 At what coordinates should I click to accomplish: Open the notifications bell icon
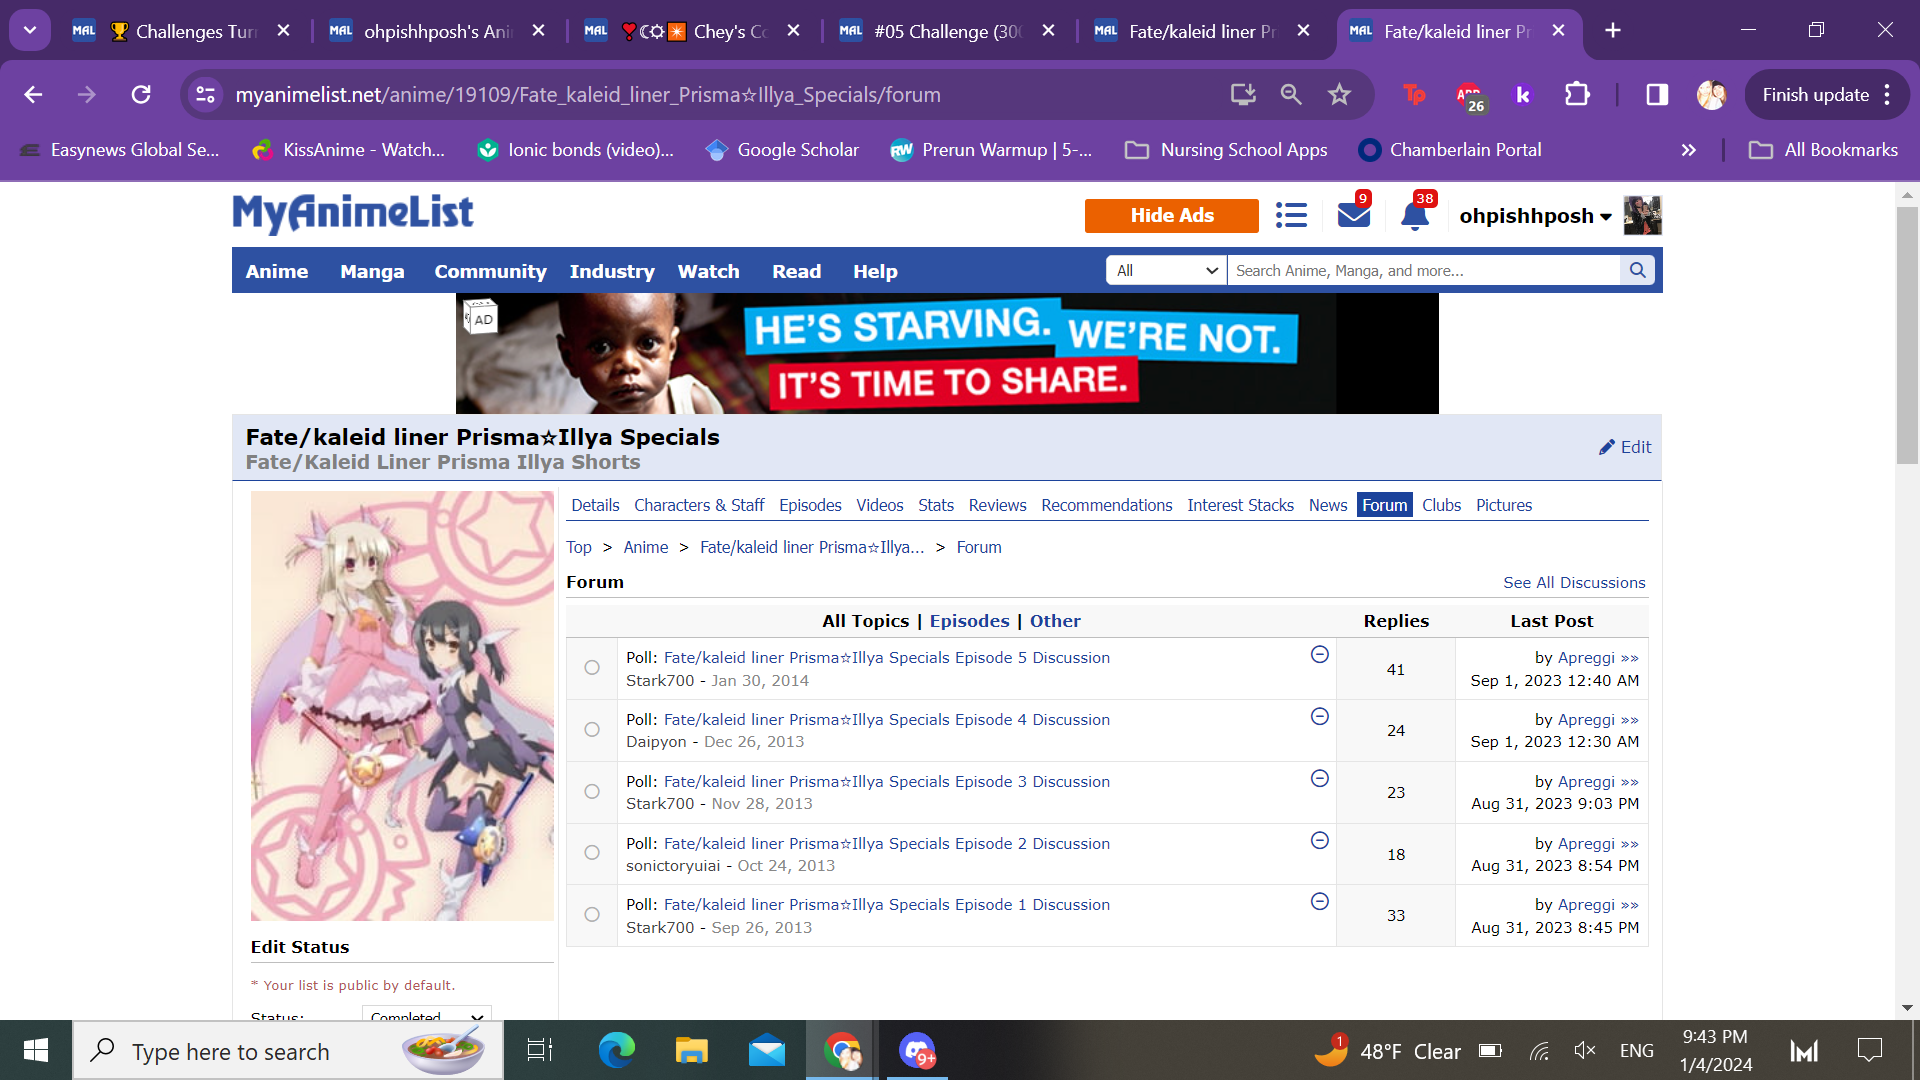point(1414,215)
